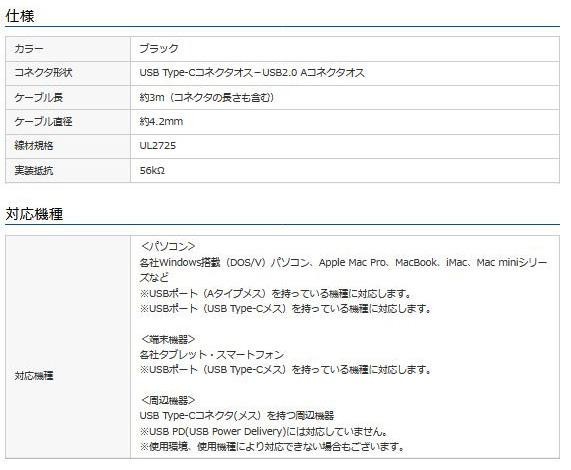Click the <端末機器> subheading text

pyautogui.click(x=168, y=339)
